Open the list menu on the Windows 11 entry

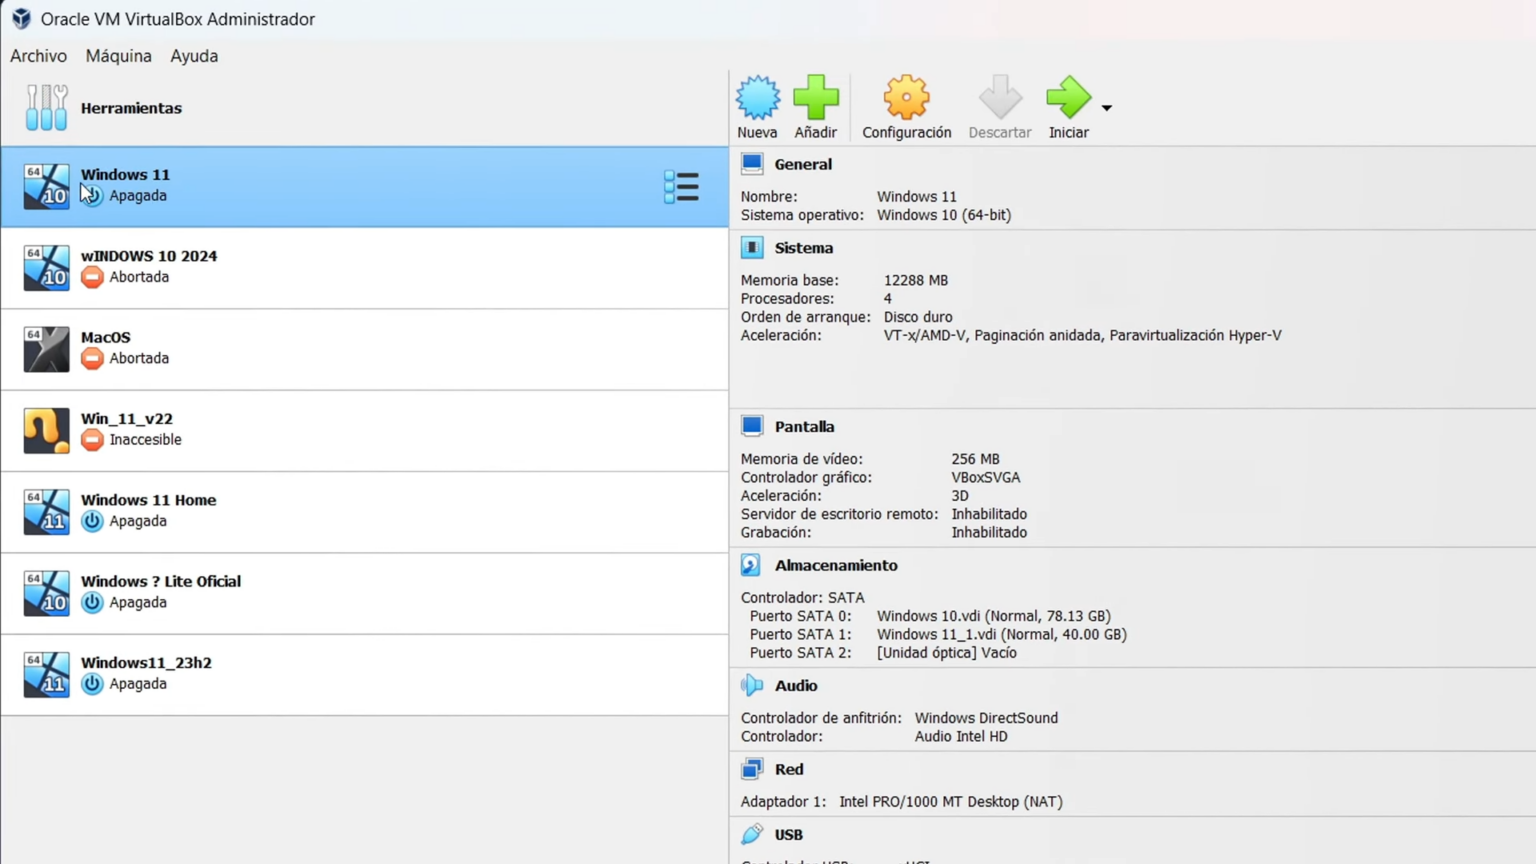pos(681,186)
